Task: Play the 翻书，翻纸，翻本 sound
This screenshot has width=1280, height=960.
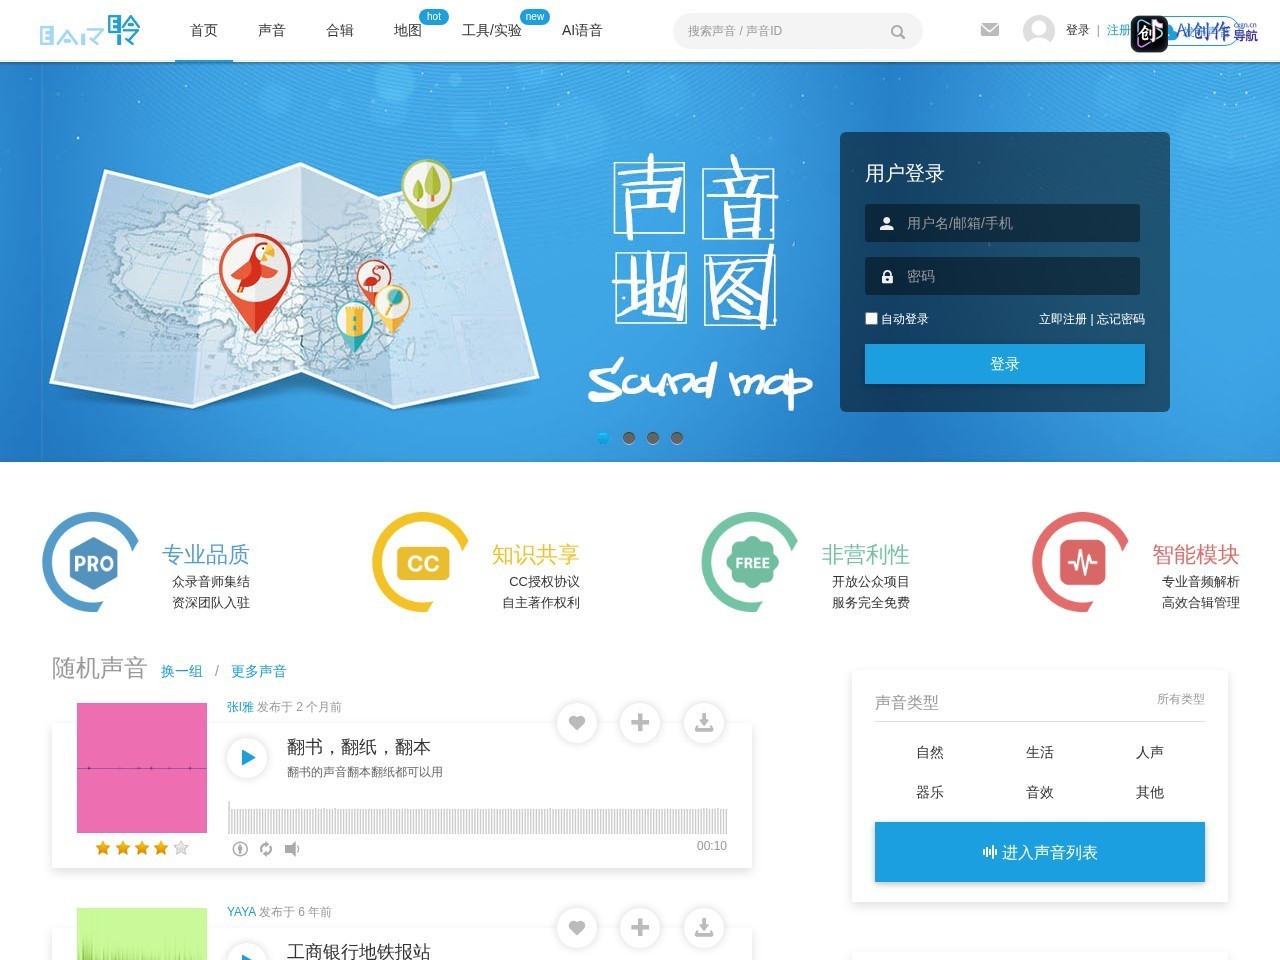Action: (x=247, y=758)
